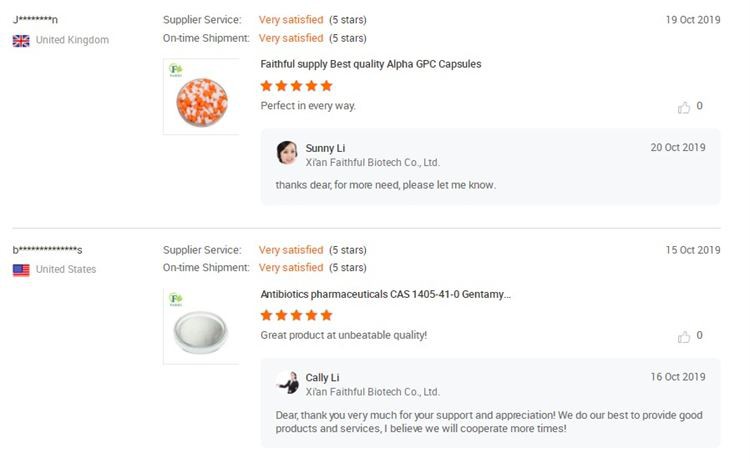Click Xi'an Faithful Biotech under Sunny Li
Screen dimensions: 750x468
pos(372,162)
